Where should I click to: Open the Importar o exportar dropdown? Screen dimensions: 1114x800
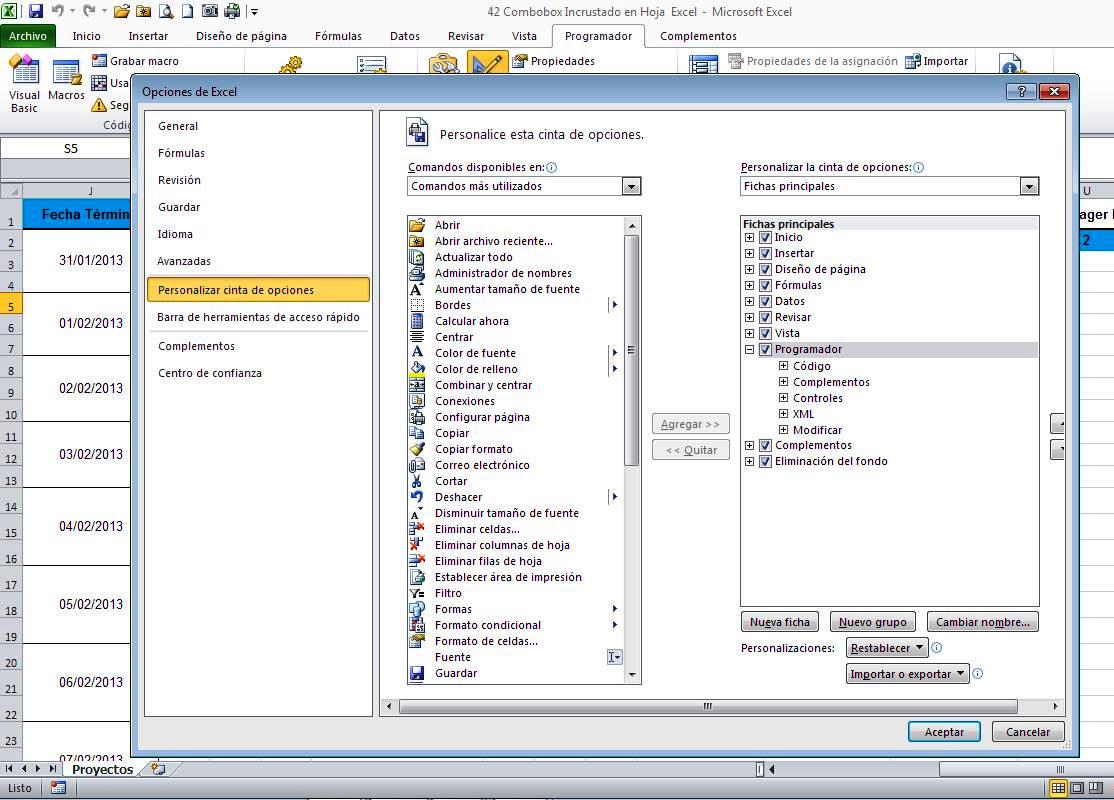pos(907,674)
